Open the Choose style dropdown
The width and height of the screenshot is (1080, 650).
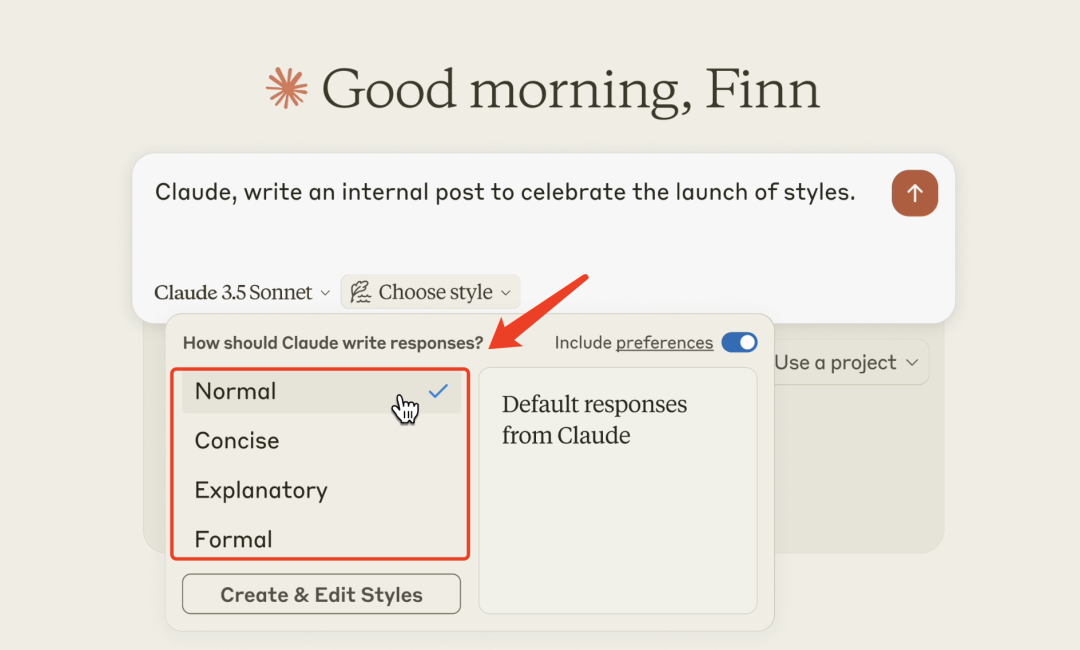coord(430,292)
